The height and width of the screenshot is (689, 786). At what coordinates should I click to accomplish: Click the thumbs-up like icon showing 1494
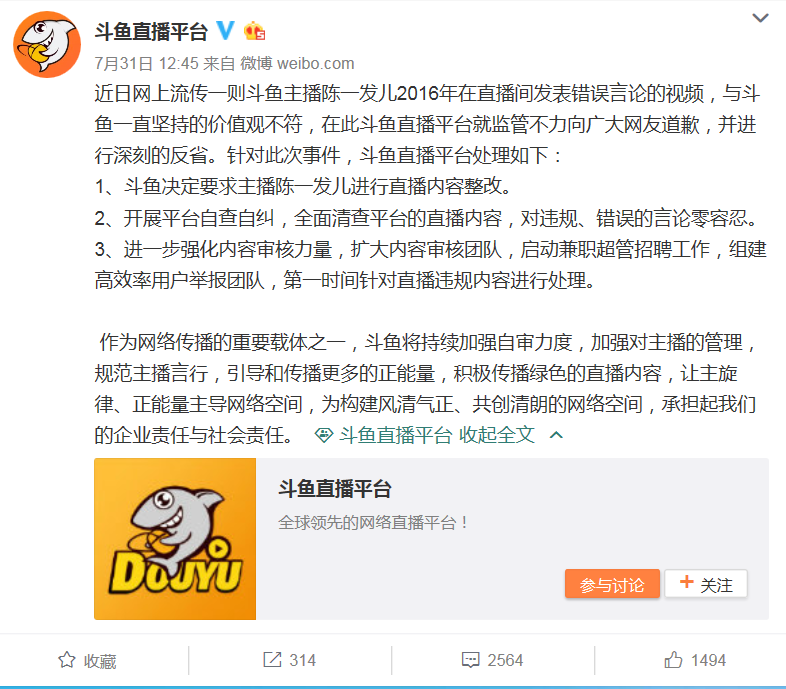click(673, 659)
